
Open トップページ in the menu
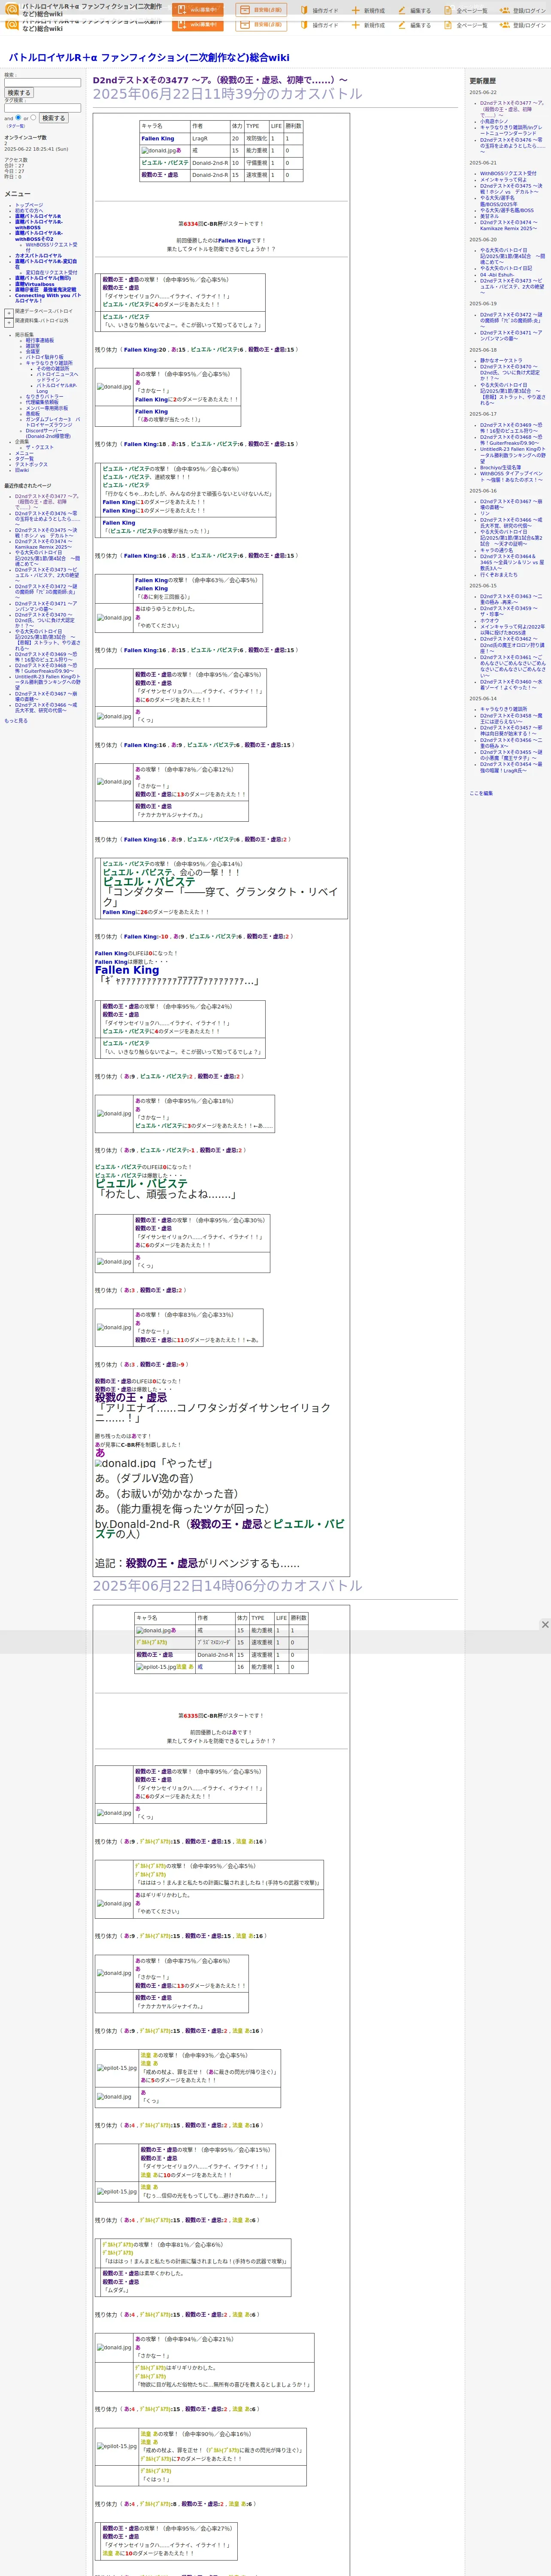pos(29,205)
